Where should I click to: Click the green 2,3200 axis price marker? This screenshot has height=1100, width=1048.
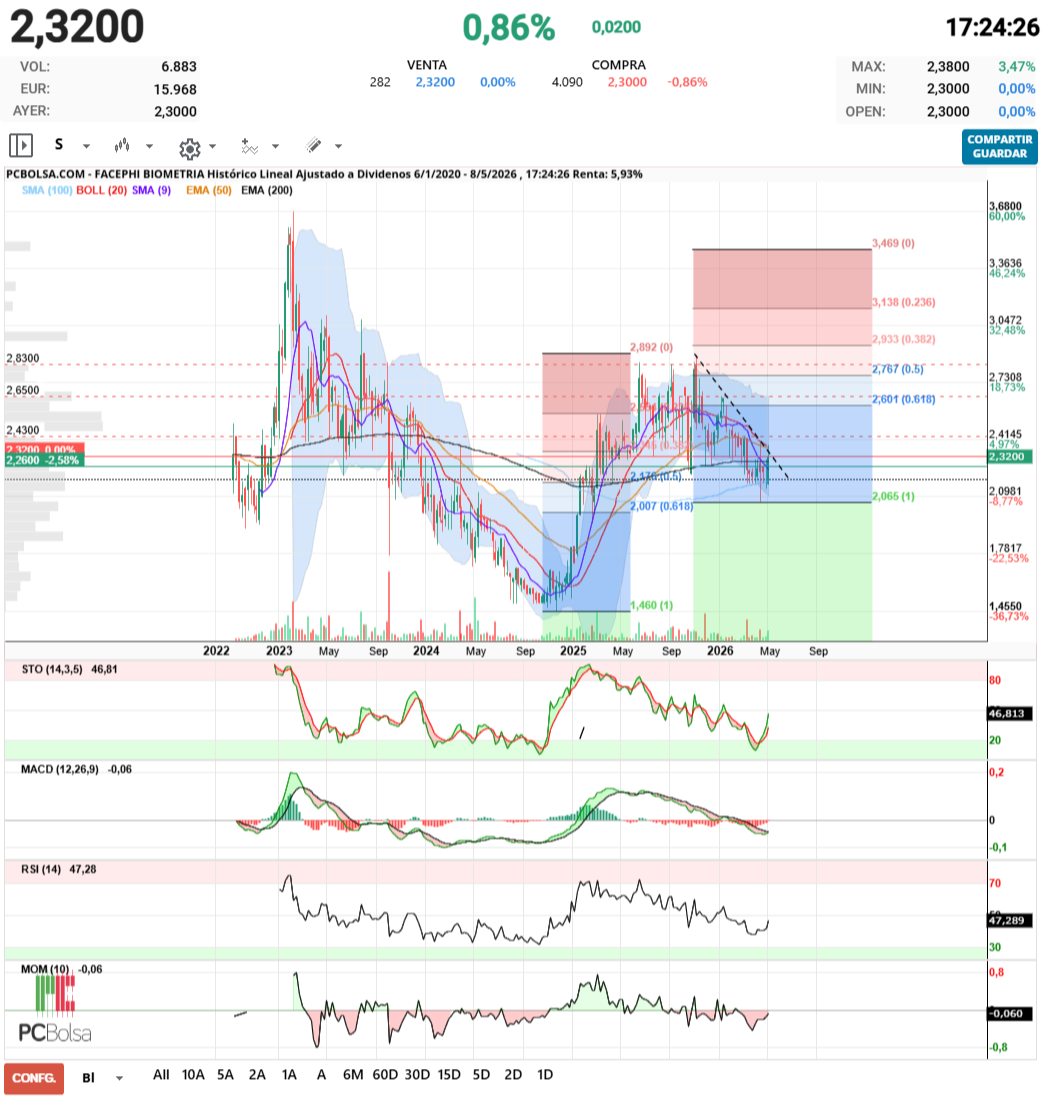click(x=1007, y=457)
